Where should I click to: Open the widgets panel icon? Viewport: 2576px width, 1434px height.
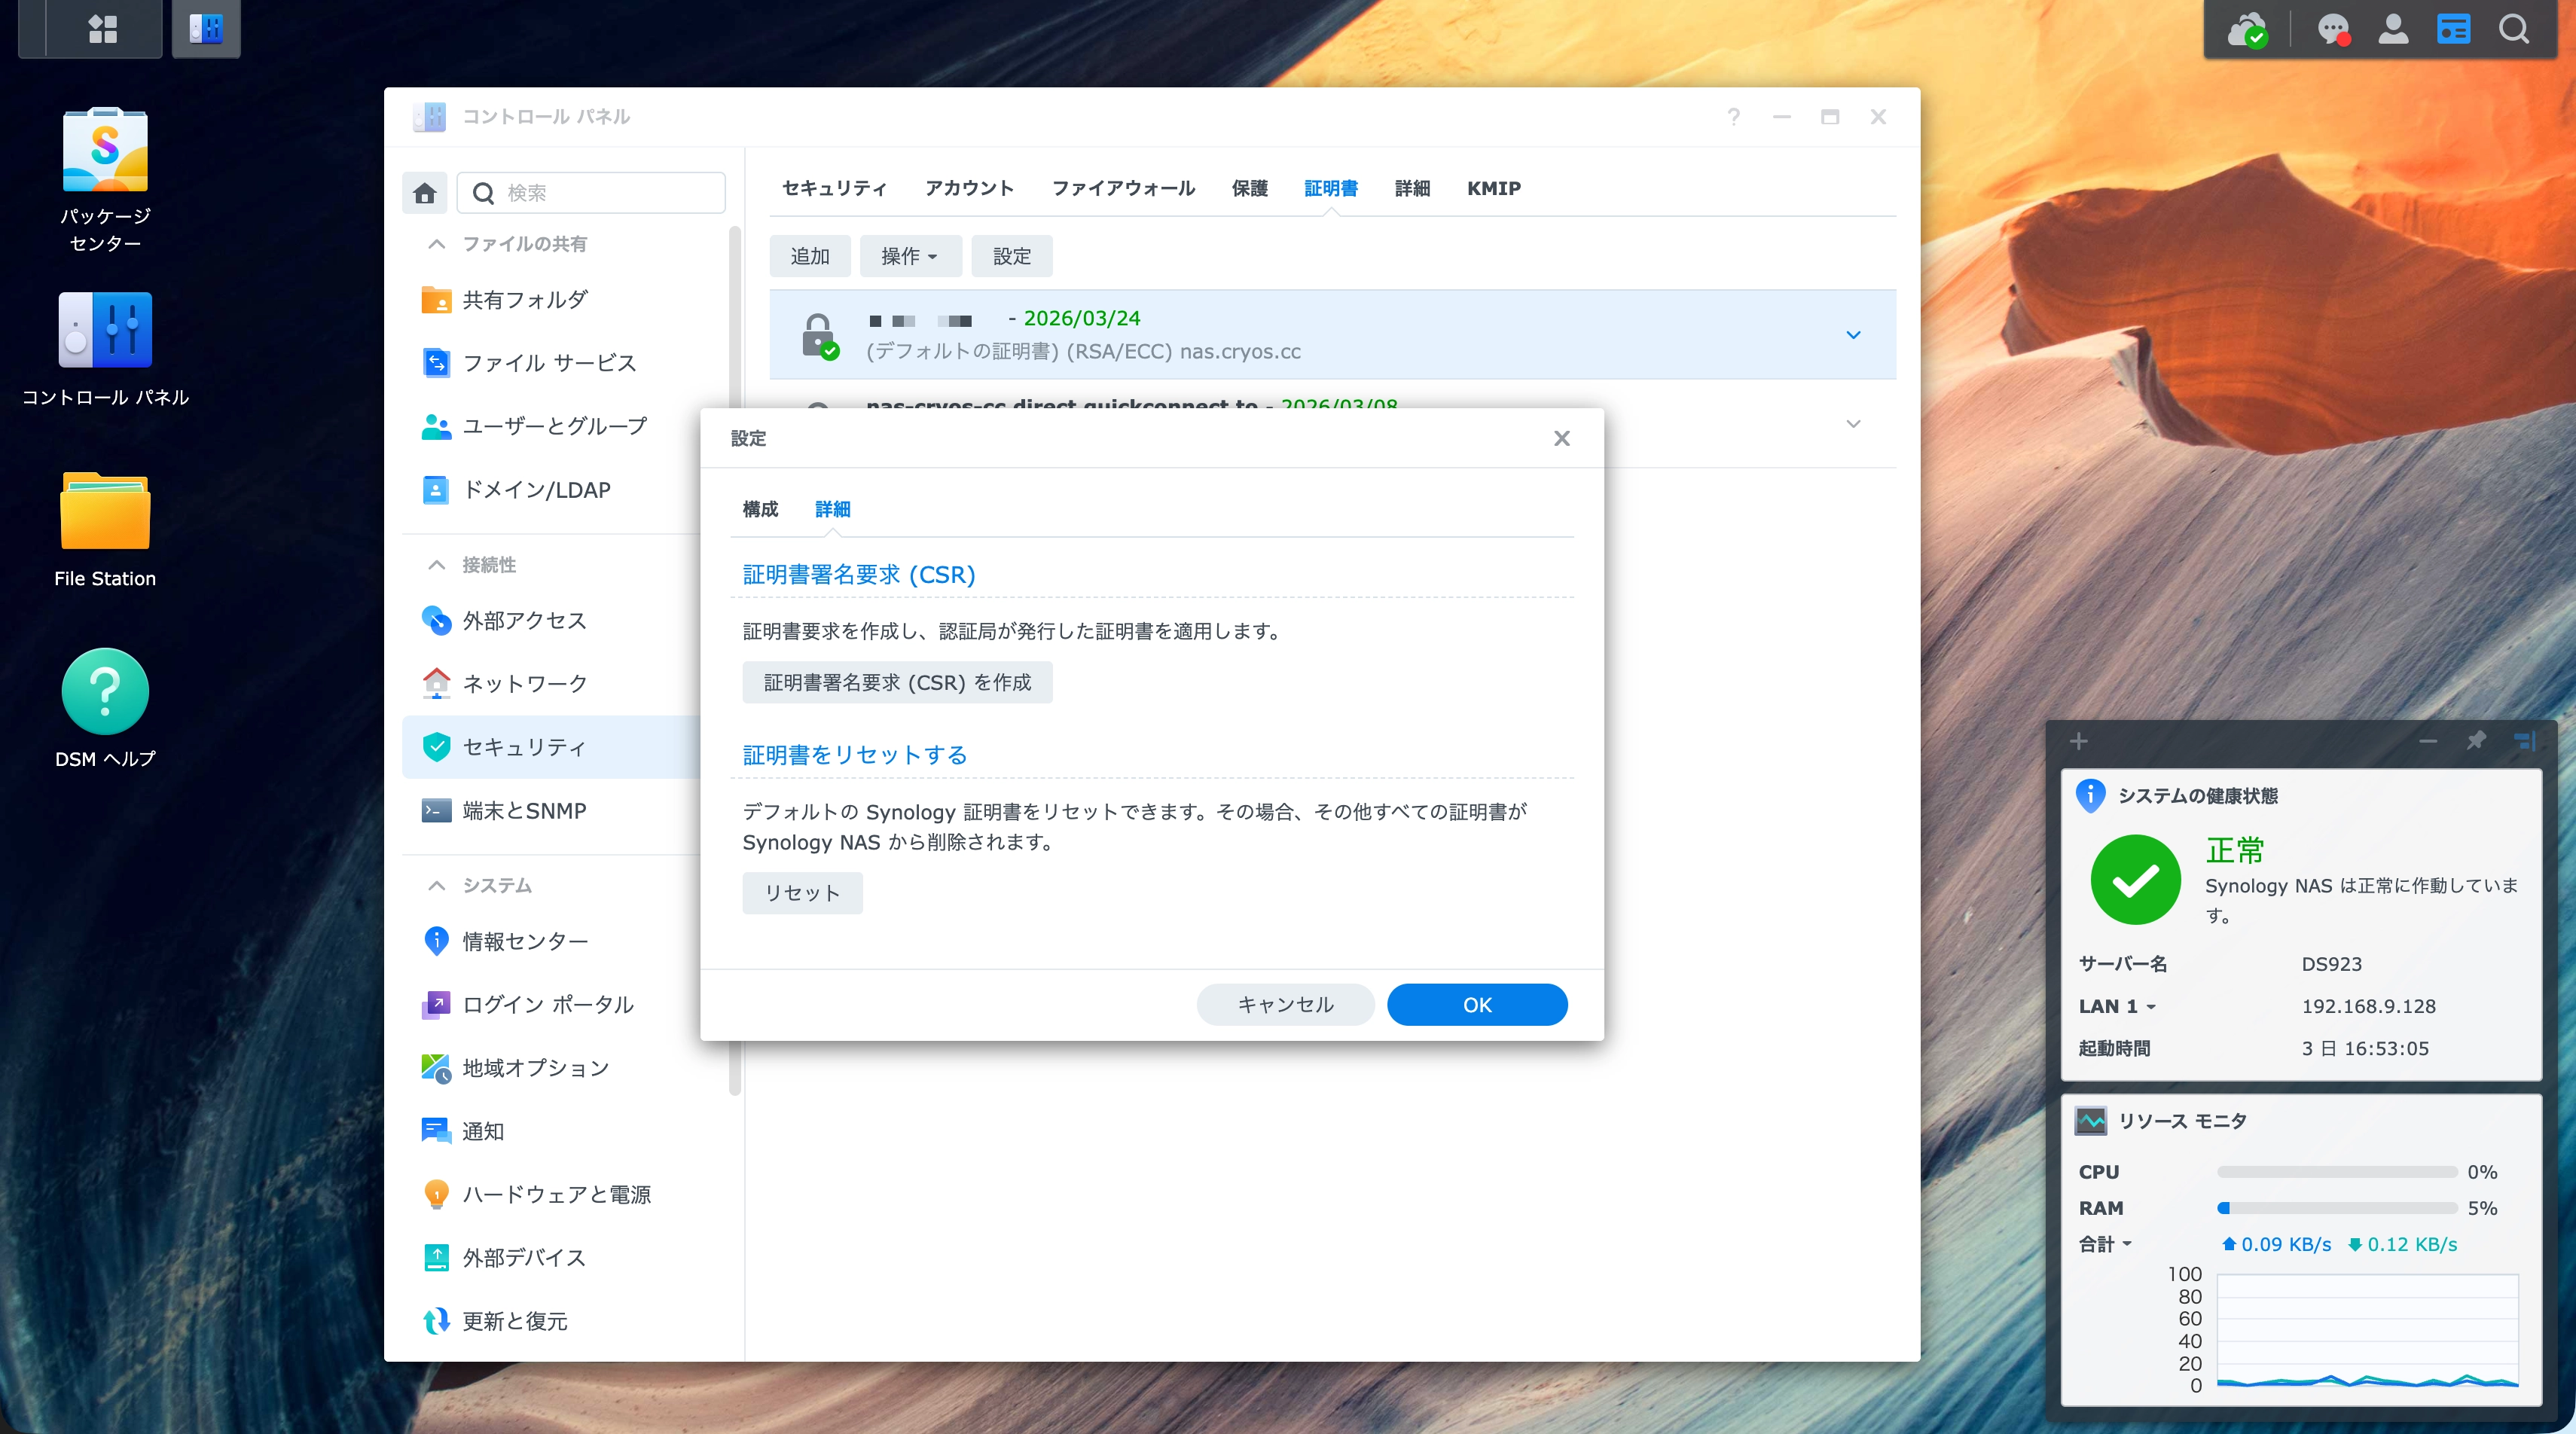(x=2453, y=28)
